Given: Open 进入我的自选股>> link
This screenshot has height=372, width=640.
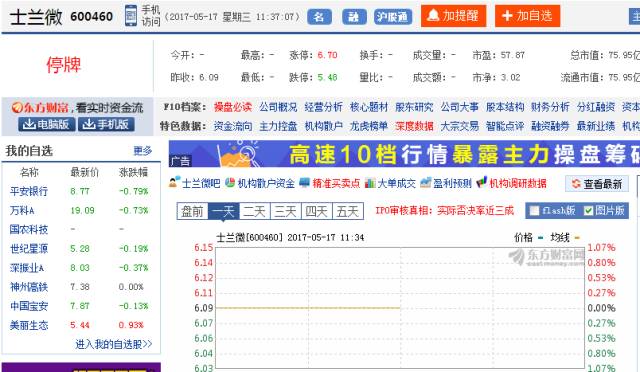Looking at the screenshot, I should 114,344.
